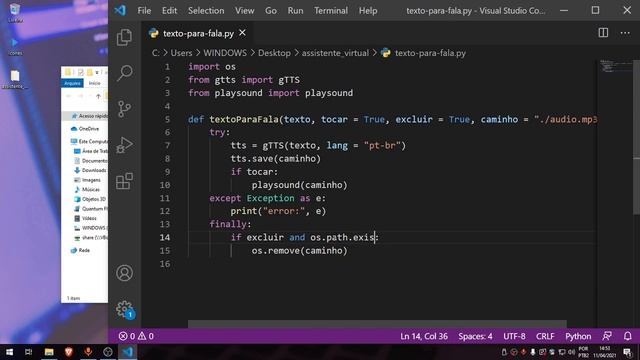Click the vertical scrollbar of the editor
This screenshot has height=360, width=640.
pyautogui.click(x=636, y=137)
